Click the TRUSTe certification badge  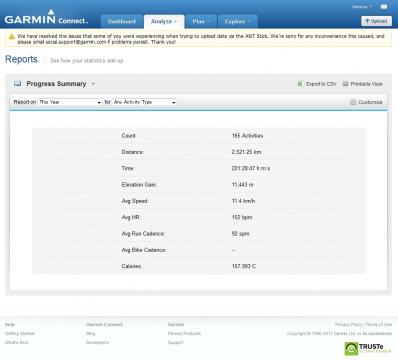(368, 348)
